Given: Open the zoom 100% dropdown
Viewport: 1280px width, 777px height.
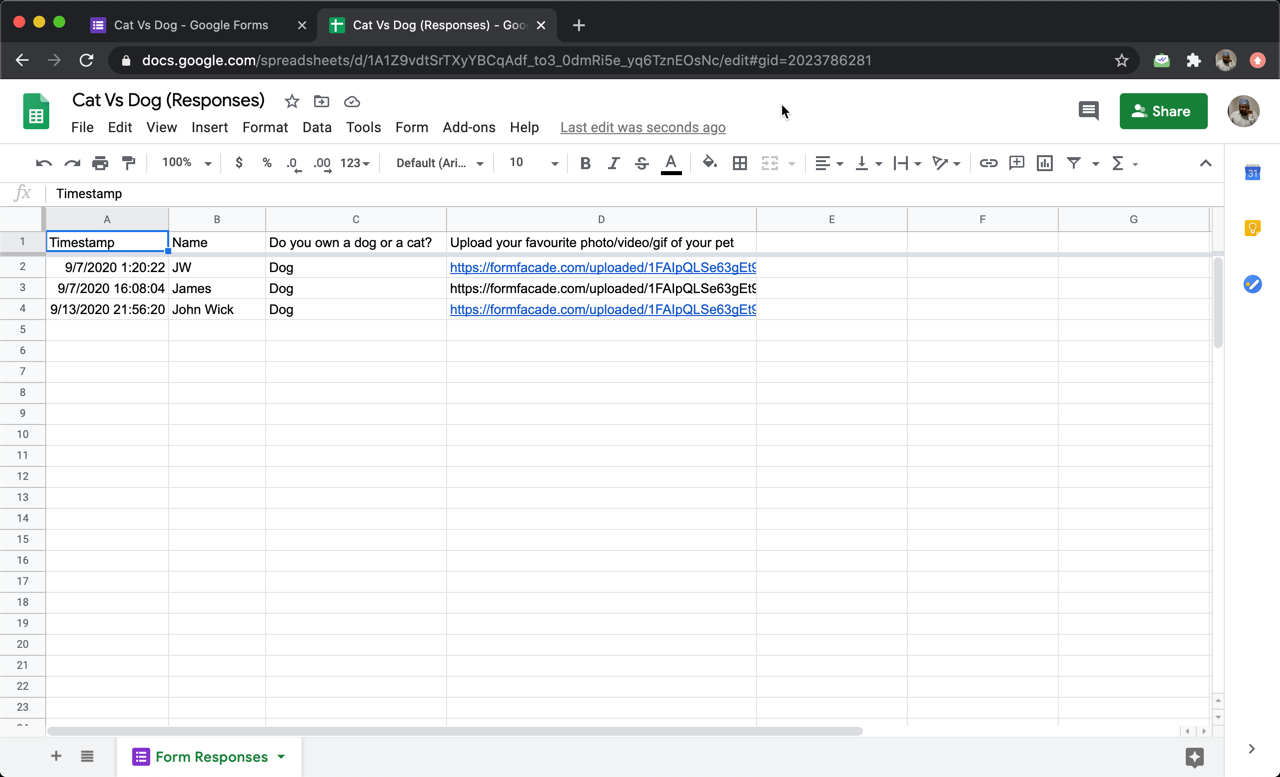Looking at the screenshot, I should pyautogui.click(x=187, y=163).
